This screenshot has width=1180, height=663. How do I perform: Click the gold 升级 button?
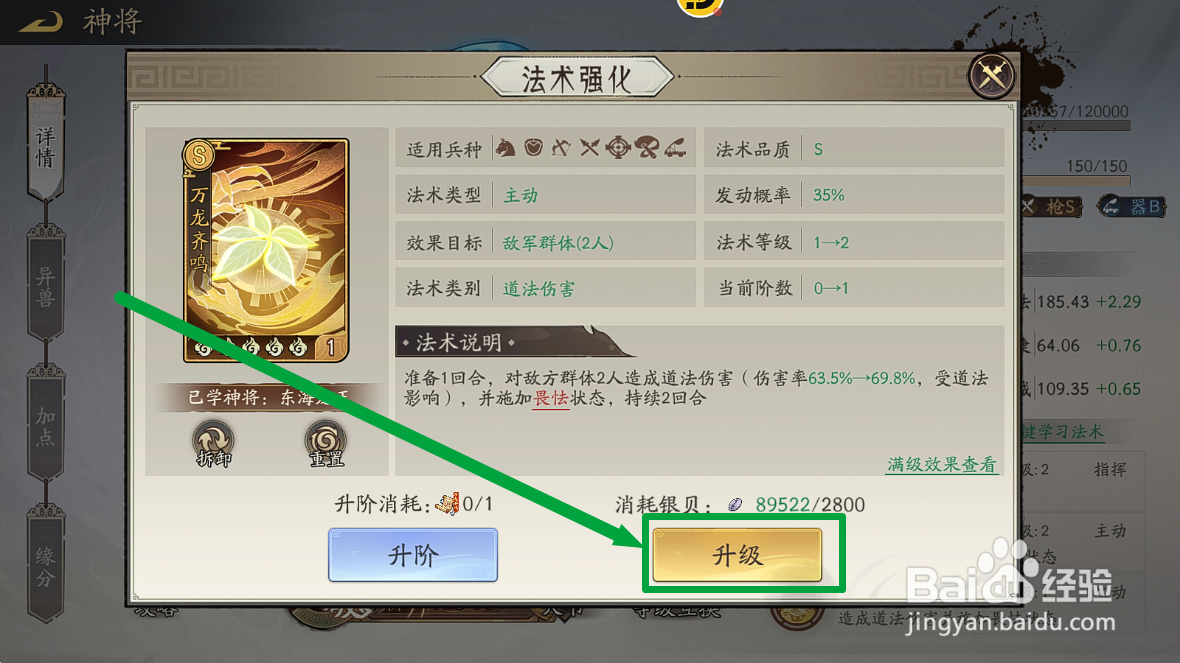click(x=737, y=555)
